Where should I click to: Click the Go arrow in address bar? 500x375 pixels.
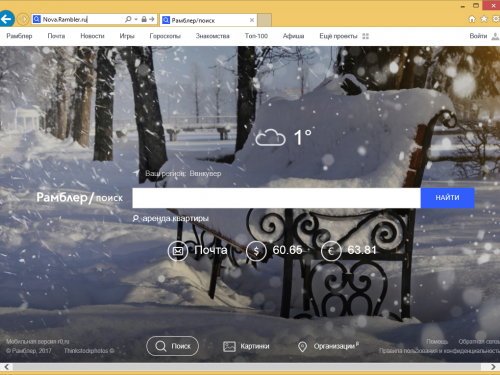pos(152,19)
